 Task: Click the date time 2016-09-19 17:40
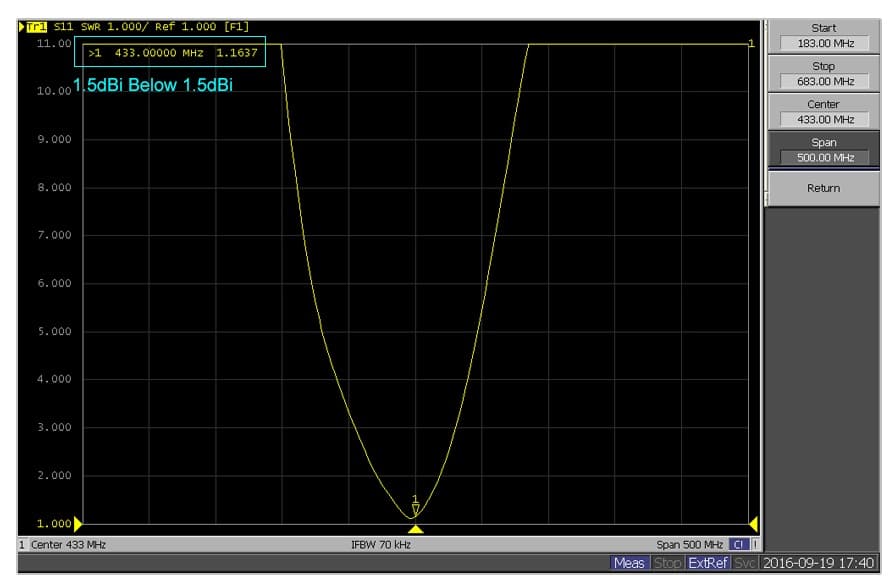(x=818, y=563)
